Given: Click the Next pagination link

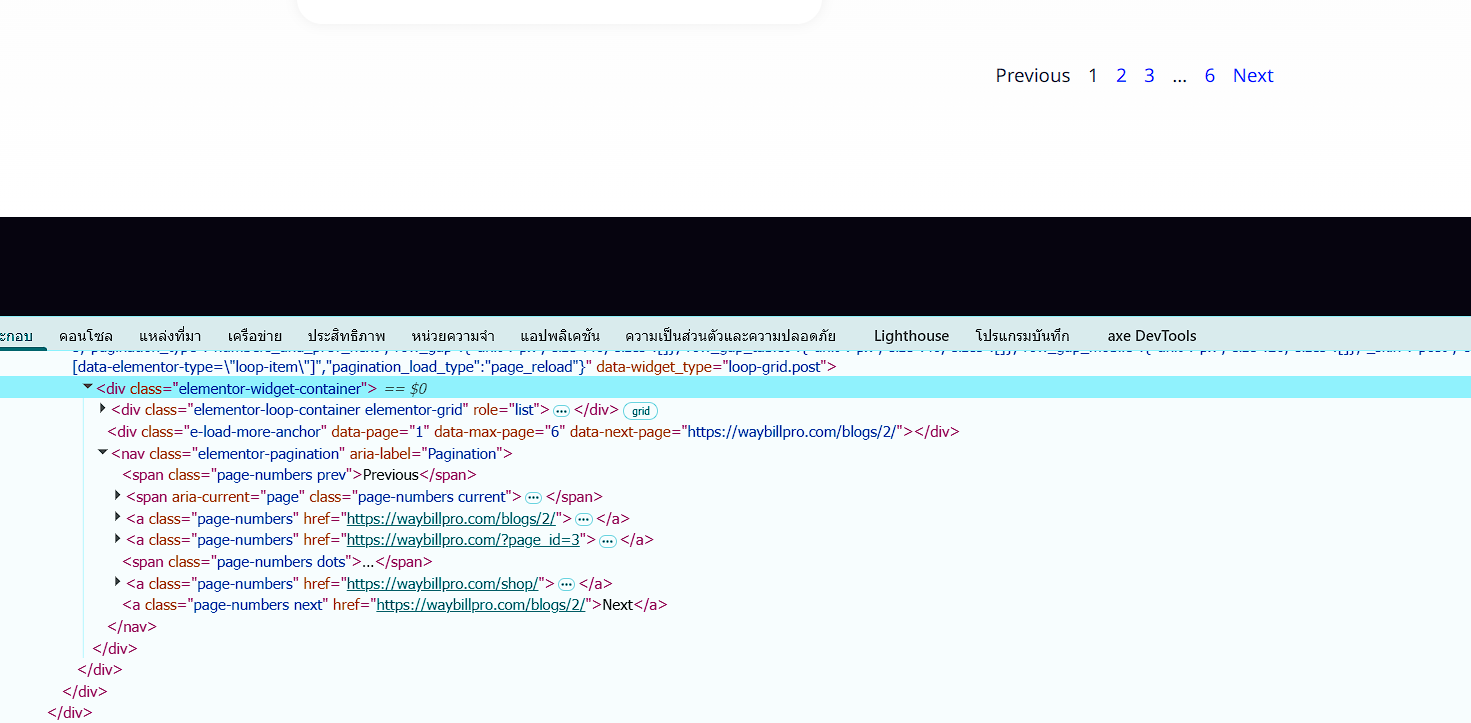Looking at the screenshot, I should pos(1252,76).
